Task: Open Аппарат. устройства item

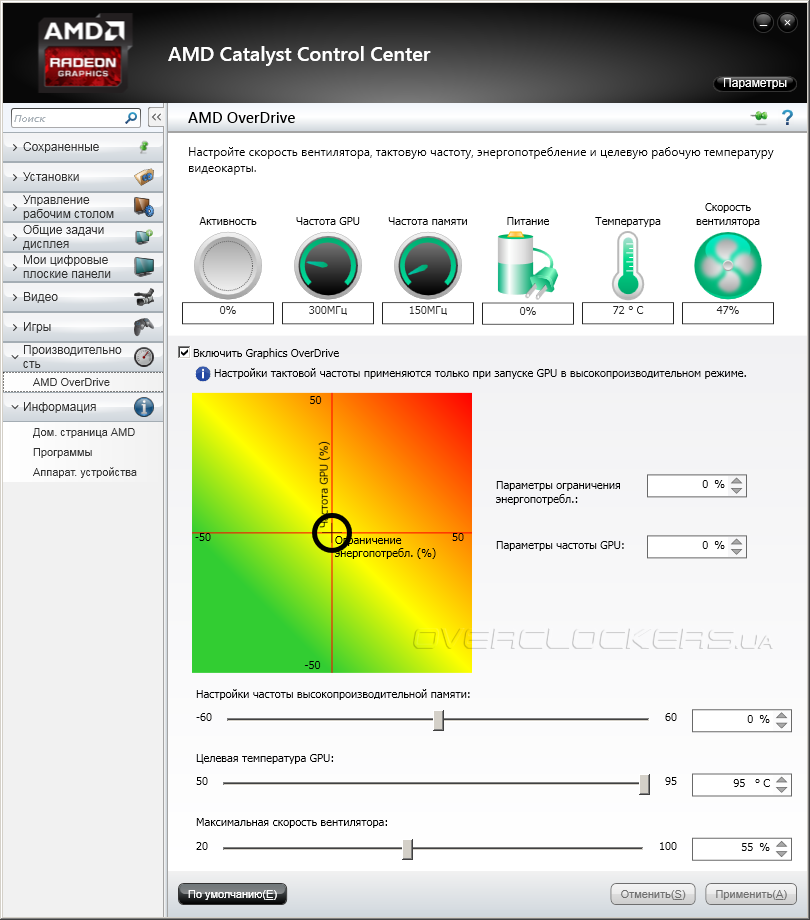Action: tap(84, 472)
